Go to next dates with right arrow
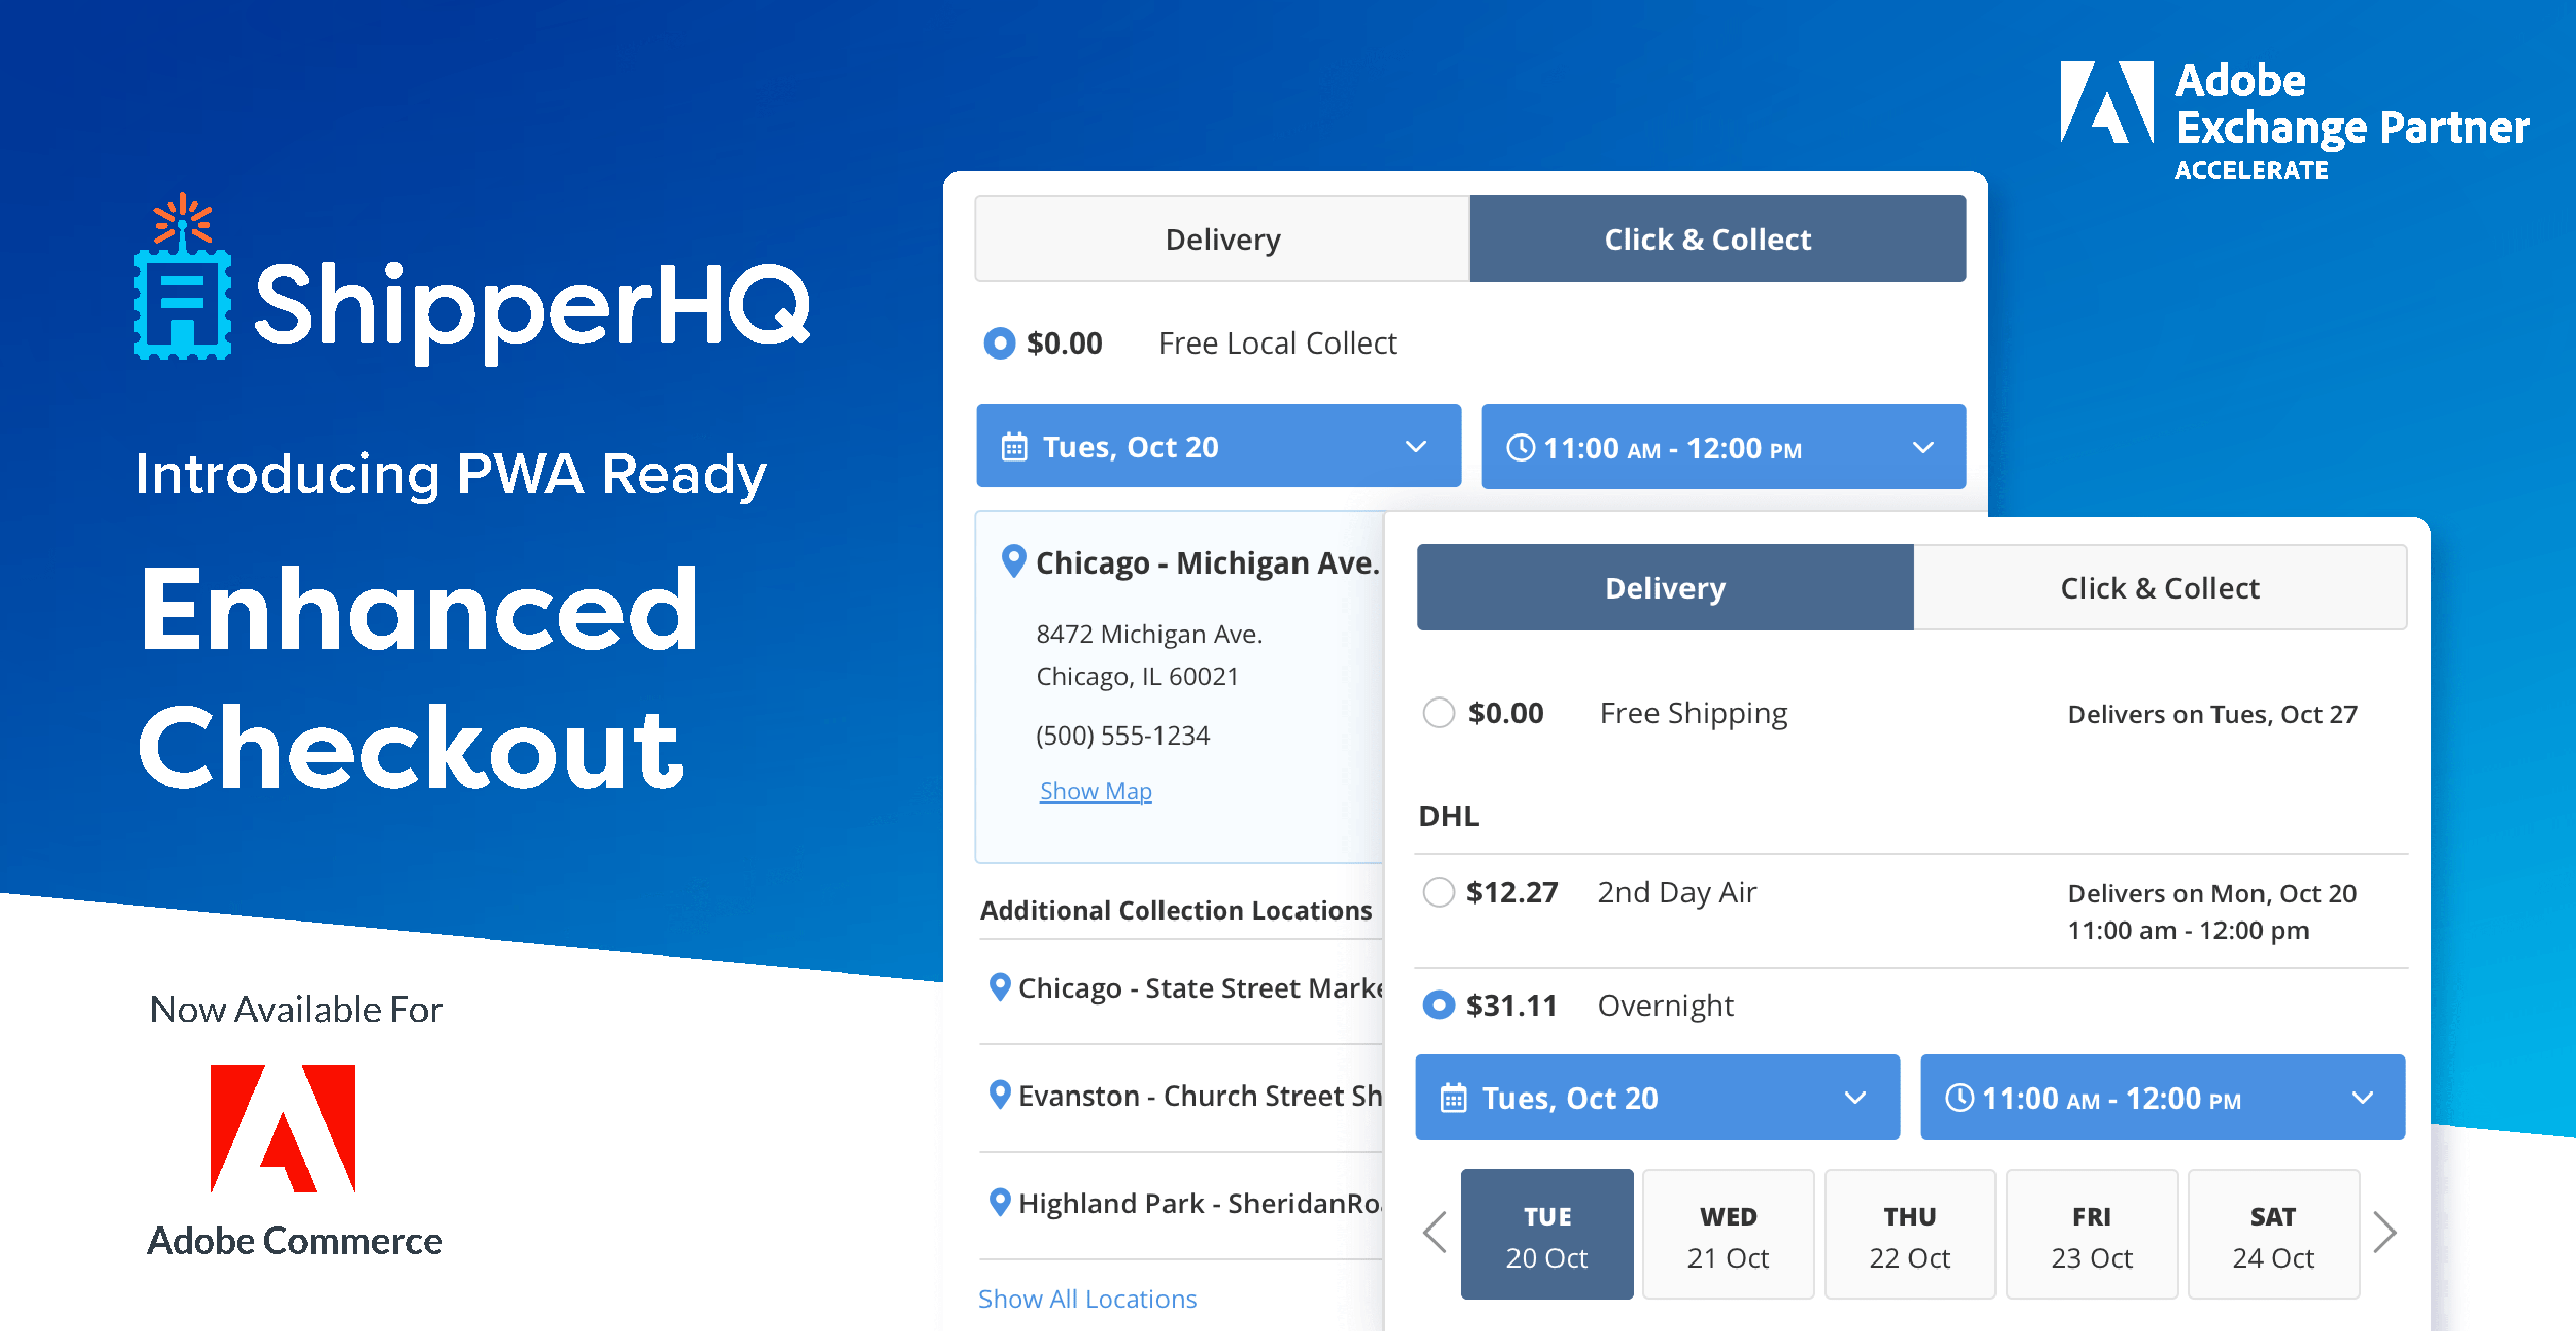 2385,1232
